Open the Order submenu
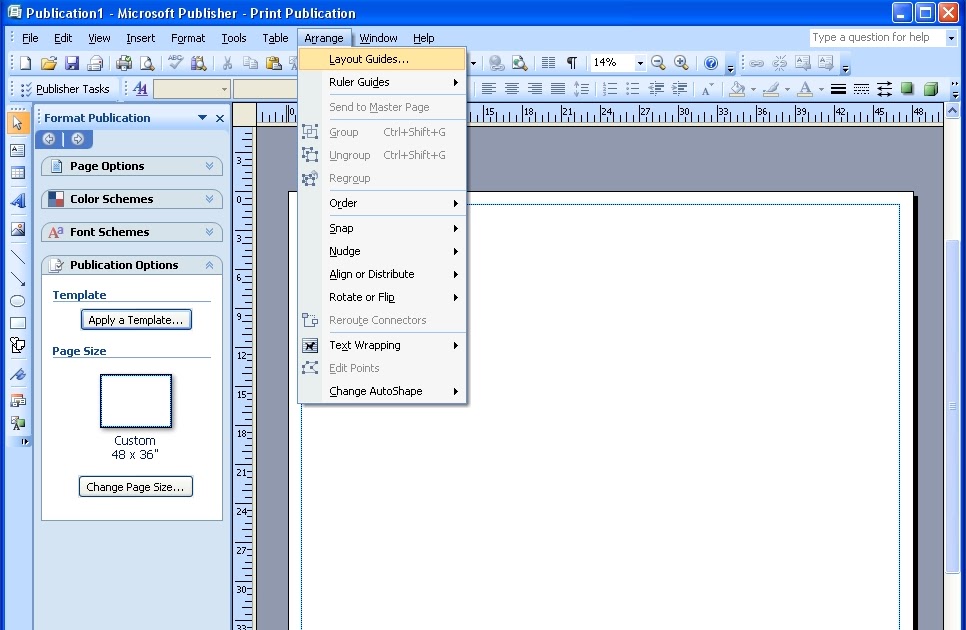 [382, 203]
